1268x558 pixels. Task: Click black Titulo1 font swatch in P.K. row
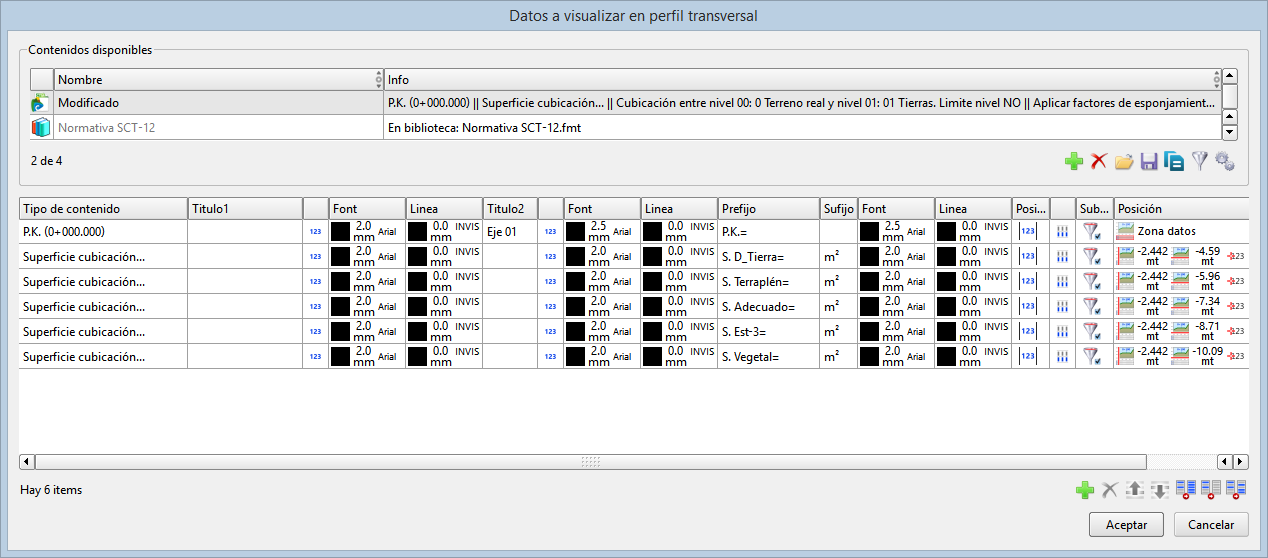tap(343, 231)
